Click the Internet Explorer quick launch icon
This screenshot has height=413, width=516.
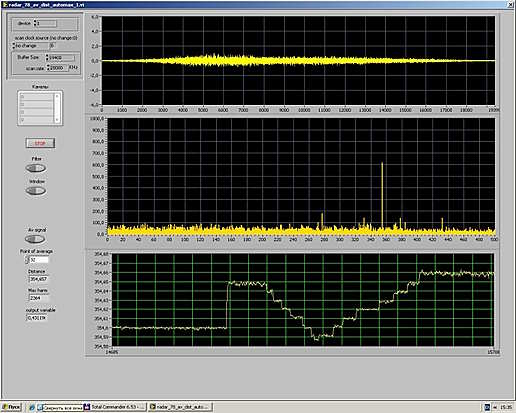click(x=32, y=407)
